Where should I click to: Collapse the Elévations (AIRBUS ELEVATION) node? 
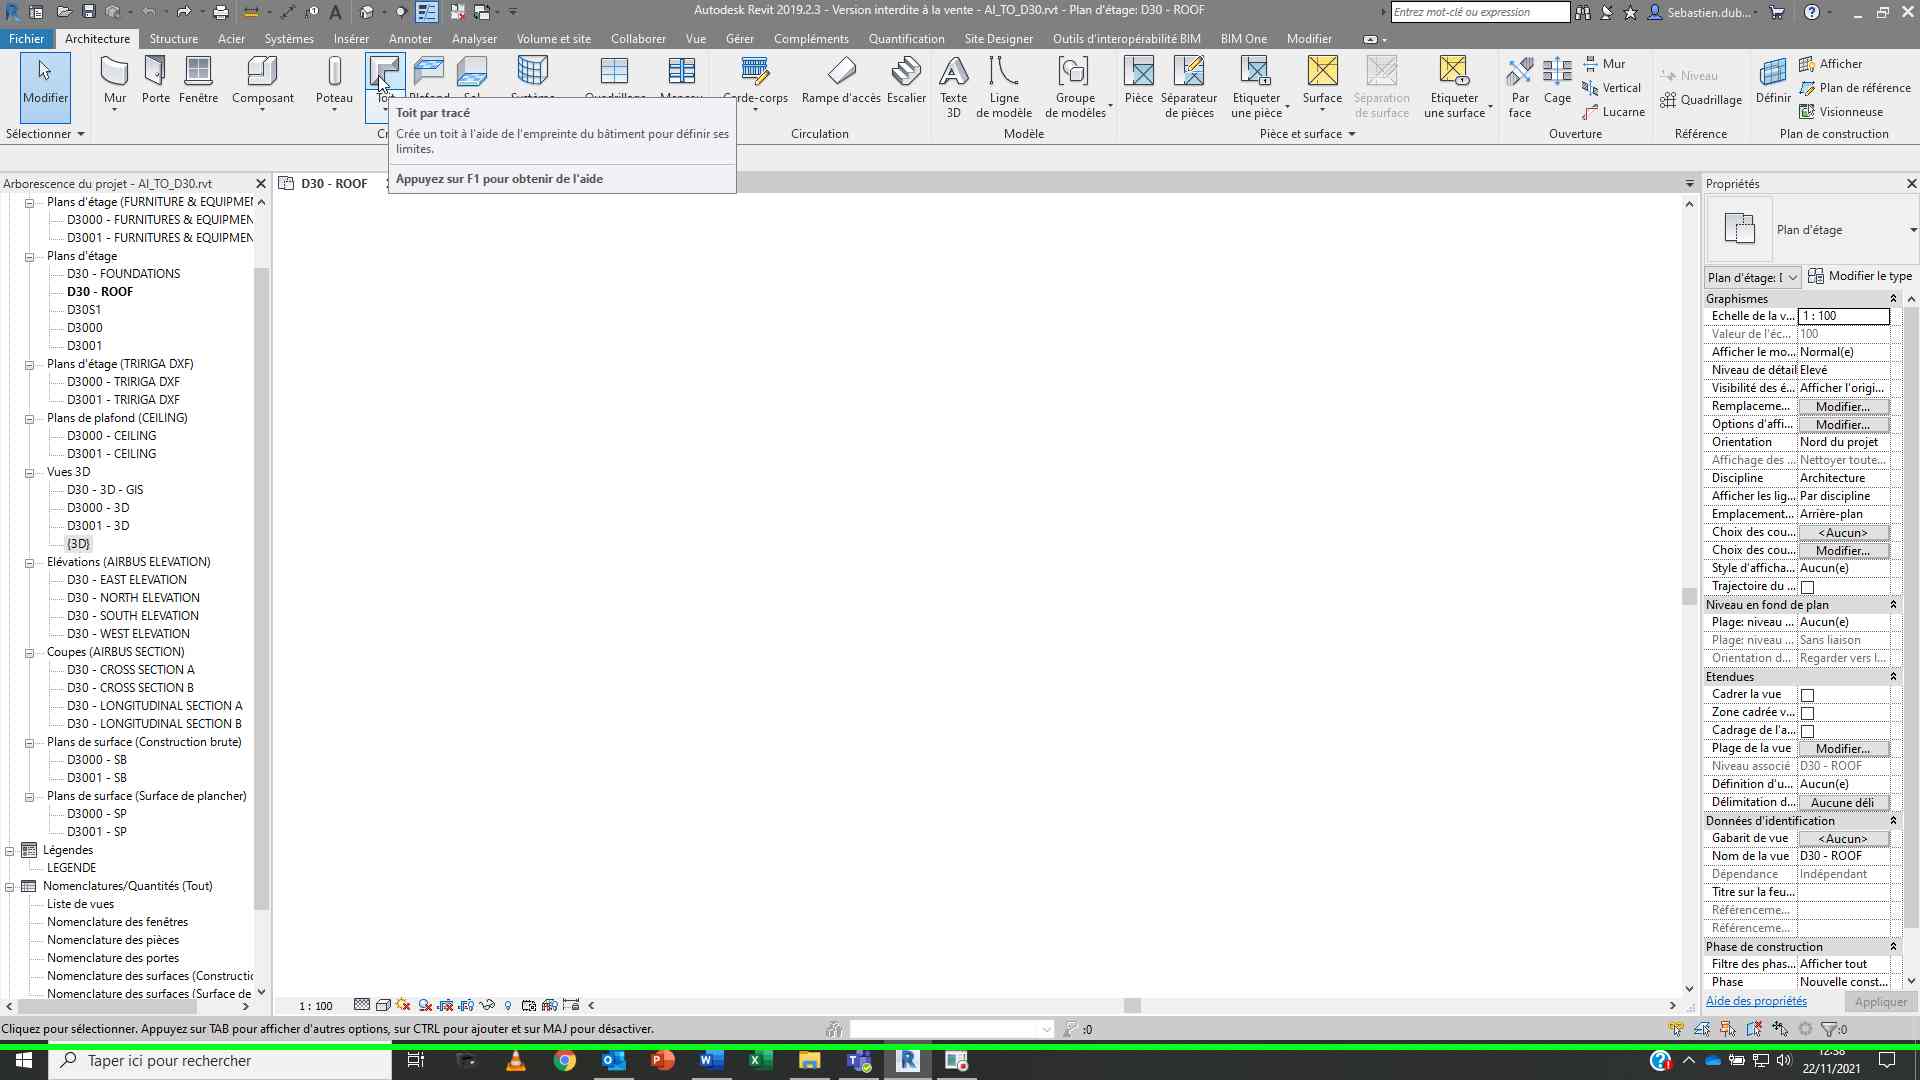coord(29,562)
